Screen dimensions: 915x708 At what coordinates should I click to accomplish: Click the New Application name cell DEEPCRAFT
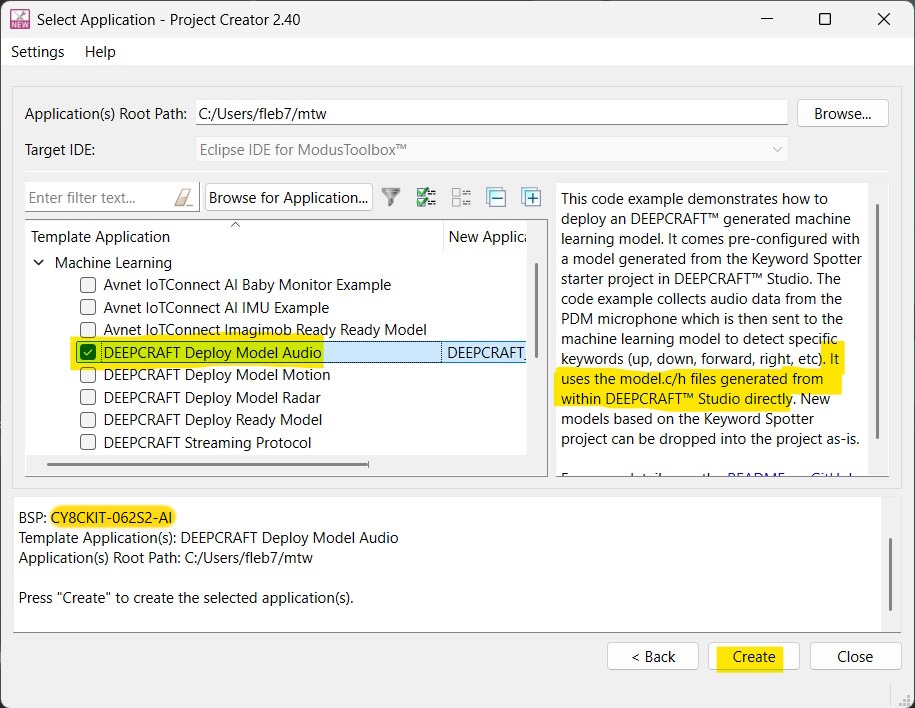[484, 353]
